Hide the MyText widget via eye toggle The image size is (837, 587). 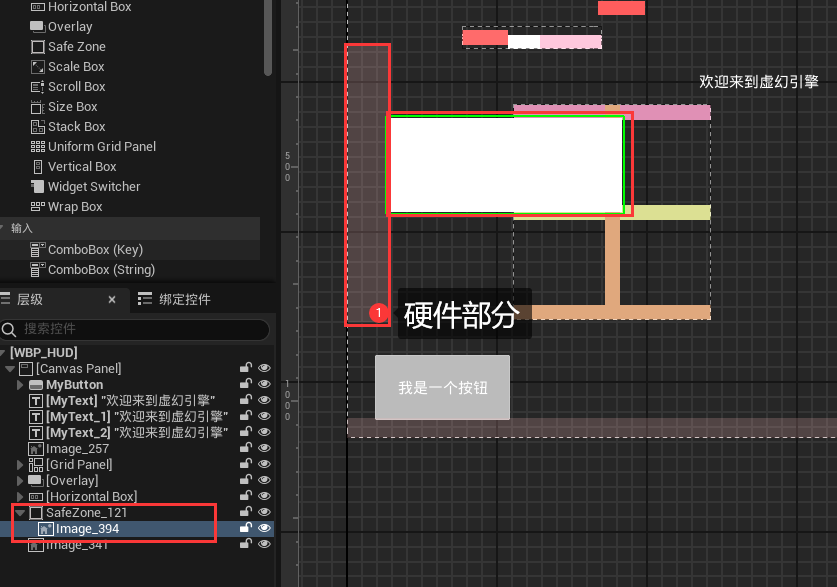tap(264, 399)
